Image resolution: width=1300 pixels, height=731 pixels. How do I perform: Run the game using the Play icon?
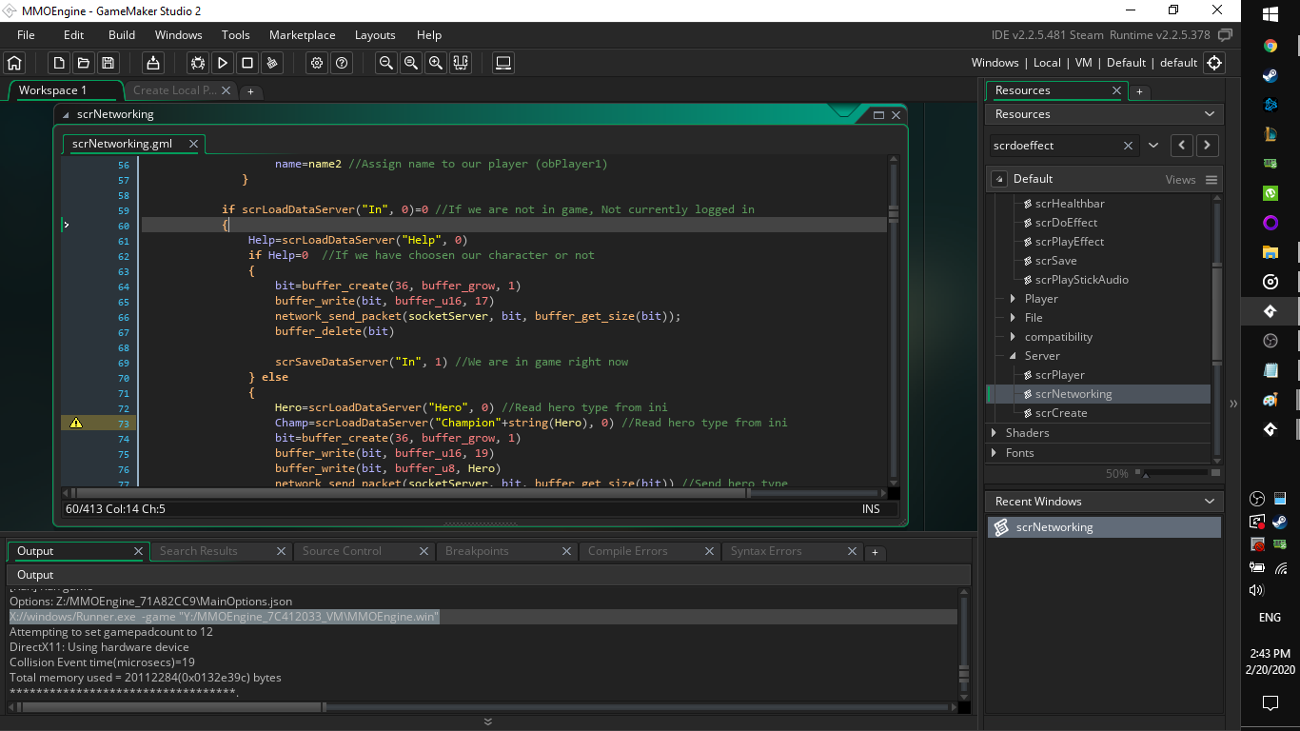point(222,62)
